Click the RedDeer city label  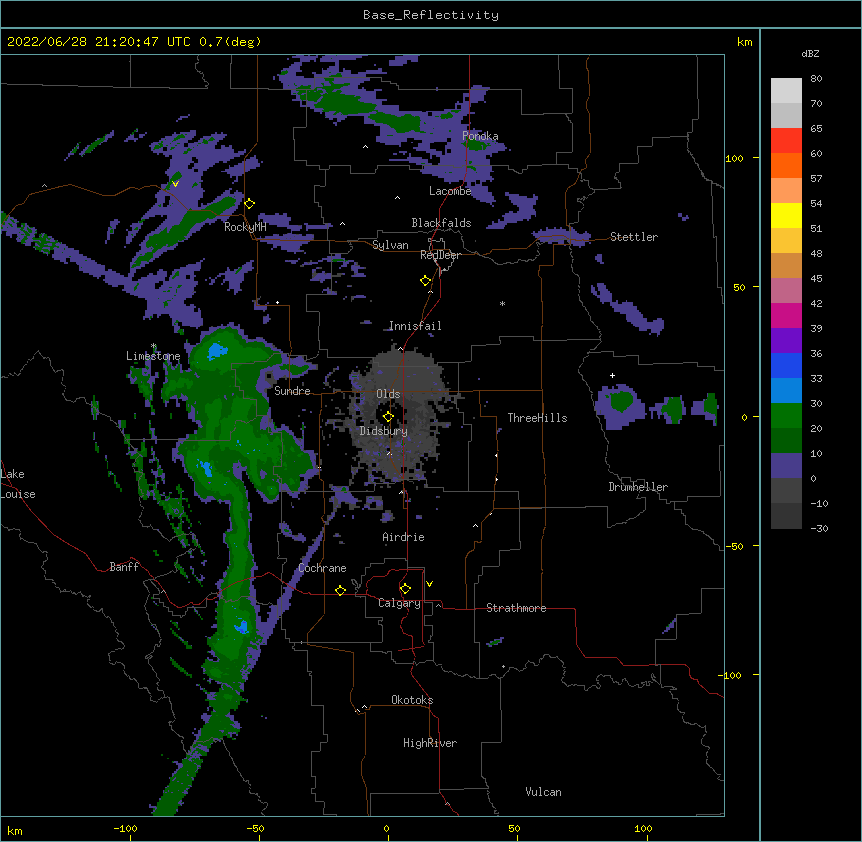[x=440, y=255]
